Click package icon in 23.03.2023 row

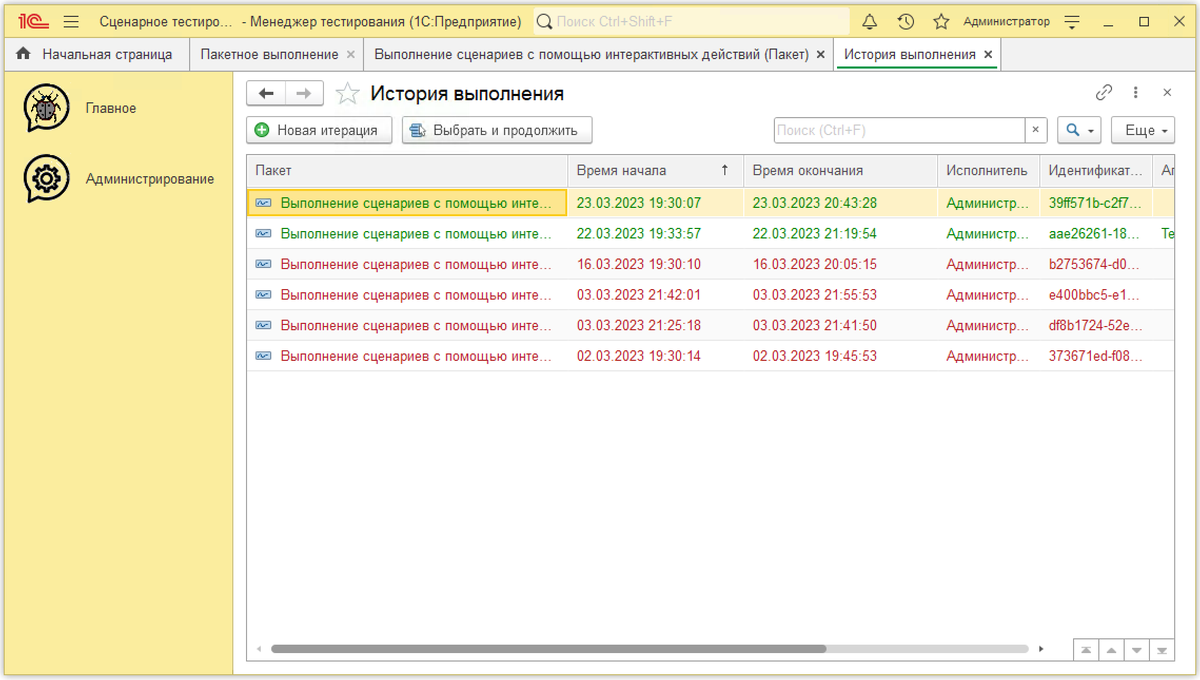tap(263, 203)
